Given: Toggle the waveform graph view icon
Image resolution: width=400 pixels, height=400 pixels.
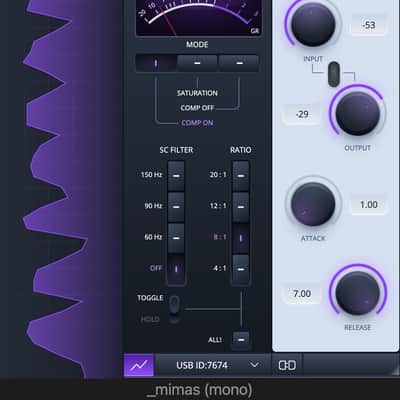Looking at the screenshot, I should tap(139, 365).
